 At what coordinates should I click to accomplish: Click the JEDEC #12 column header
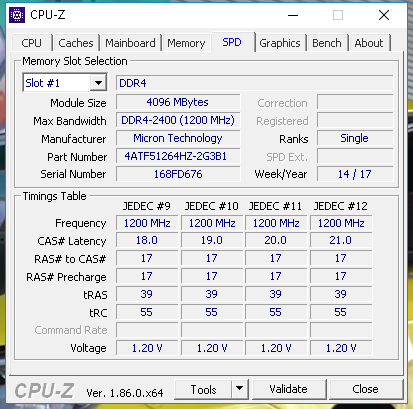tap(341, 206)
